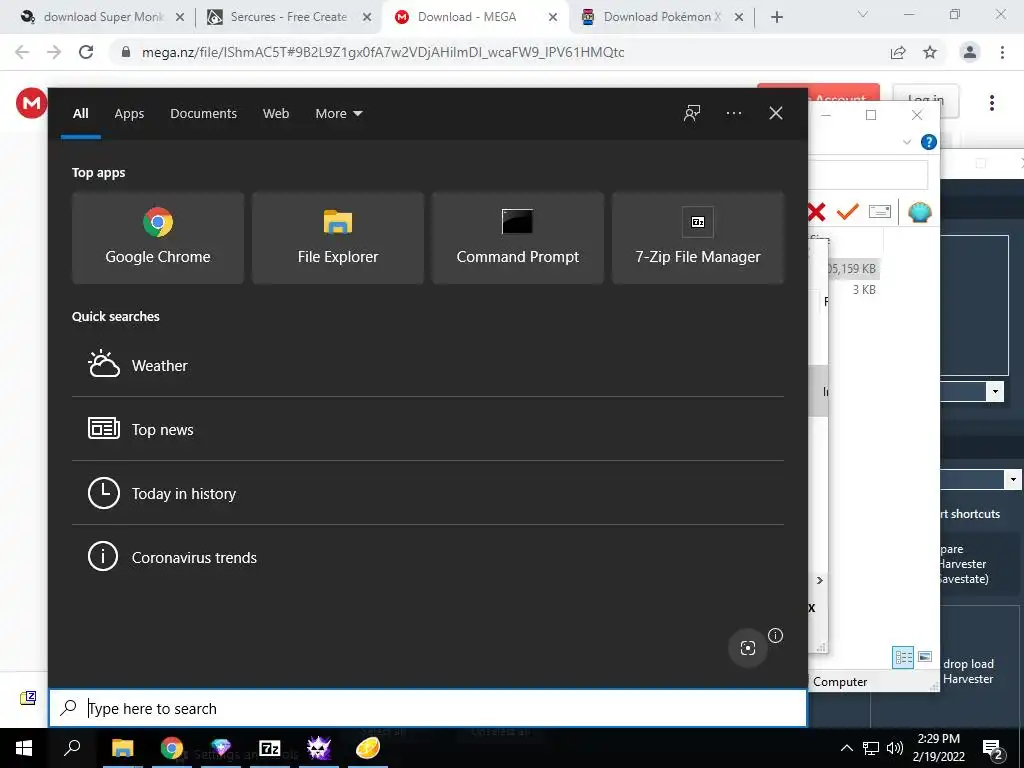
Task: Click the search with screenshot button
Action: 748,648
